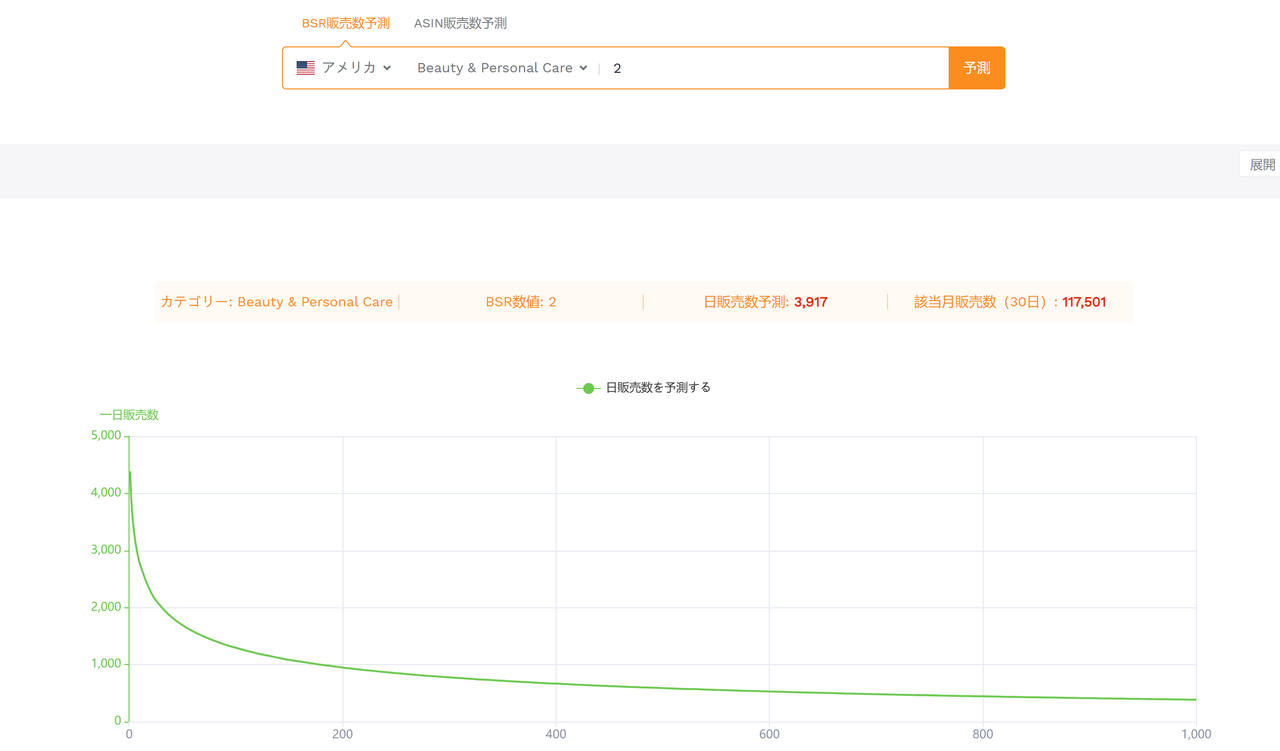This screenshot has height=751, width=1280.
Task: Click the chart line at x-axis 400
Action: [x=556, y=684]
